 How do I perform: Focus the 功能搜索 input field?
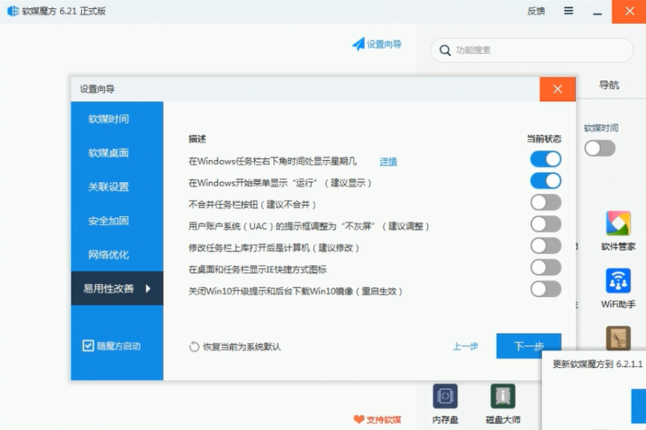tap(531, 50)
